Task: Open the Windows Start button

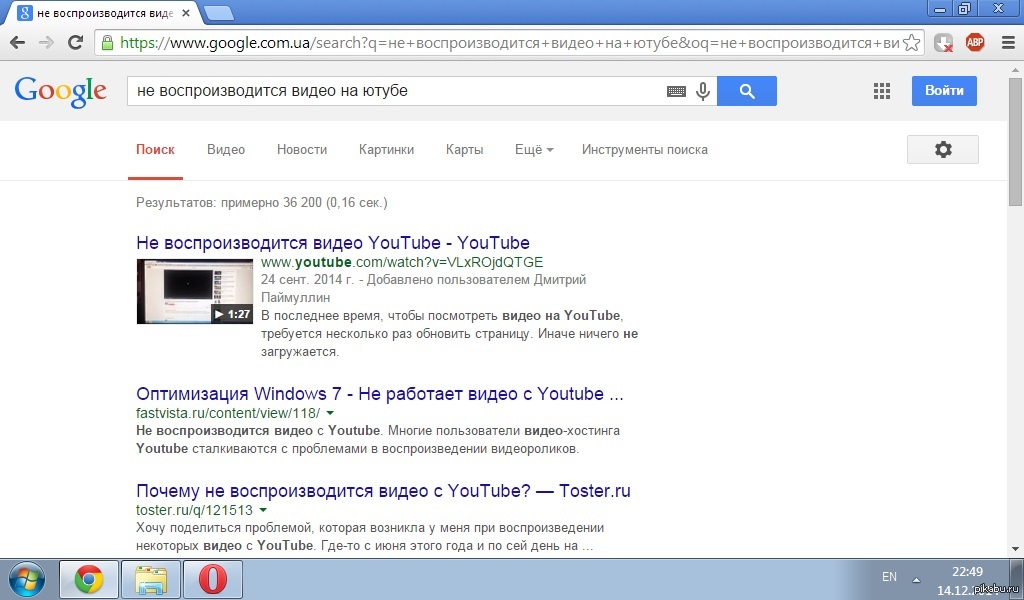Action: [26, 579]
